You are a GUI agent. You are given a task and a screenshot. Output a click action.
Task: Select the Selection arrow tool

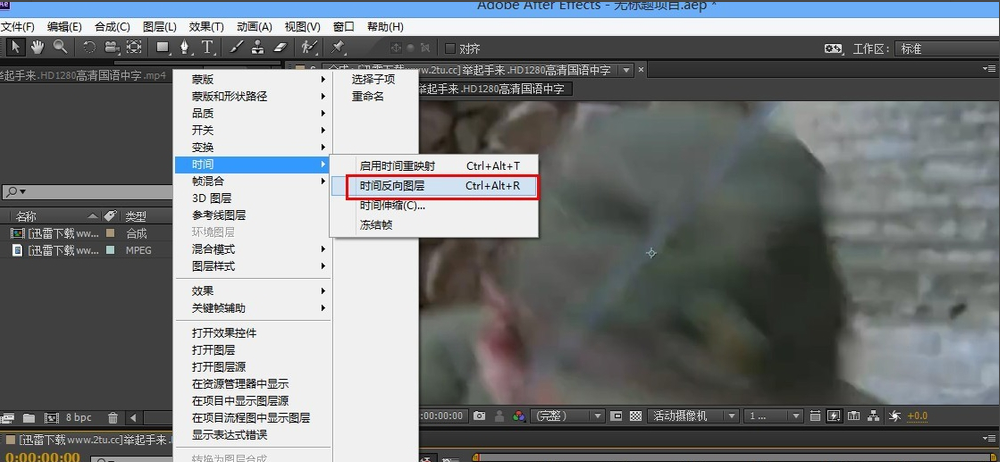(15, 47)
